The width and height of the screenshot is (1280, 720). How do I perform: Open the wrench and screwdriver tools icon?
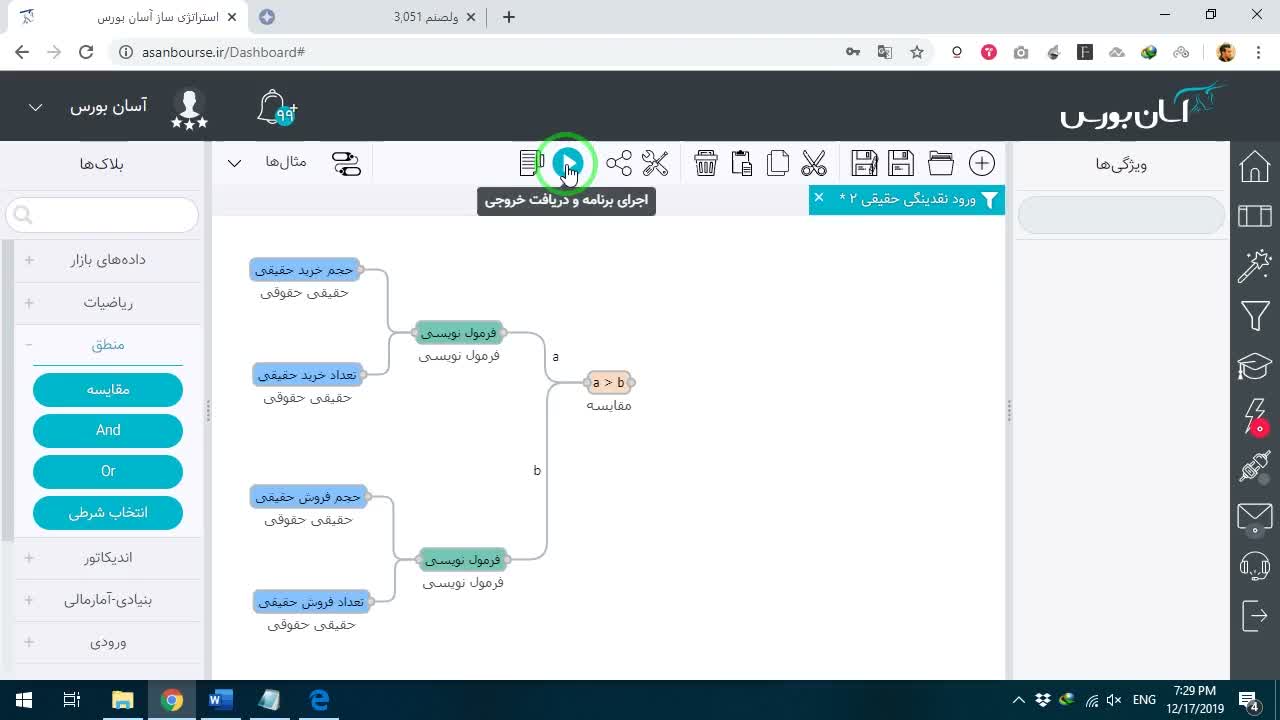[x=655, y=163]
